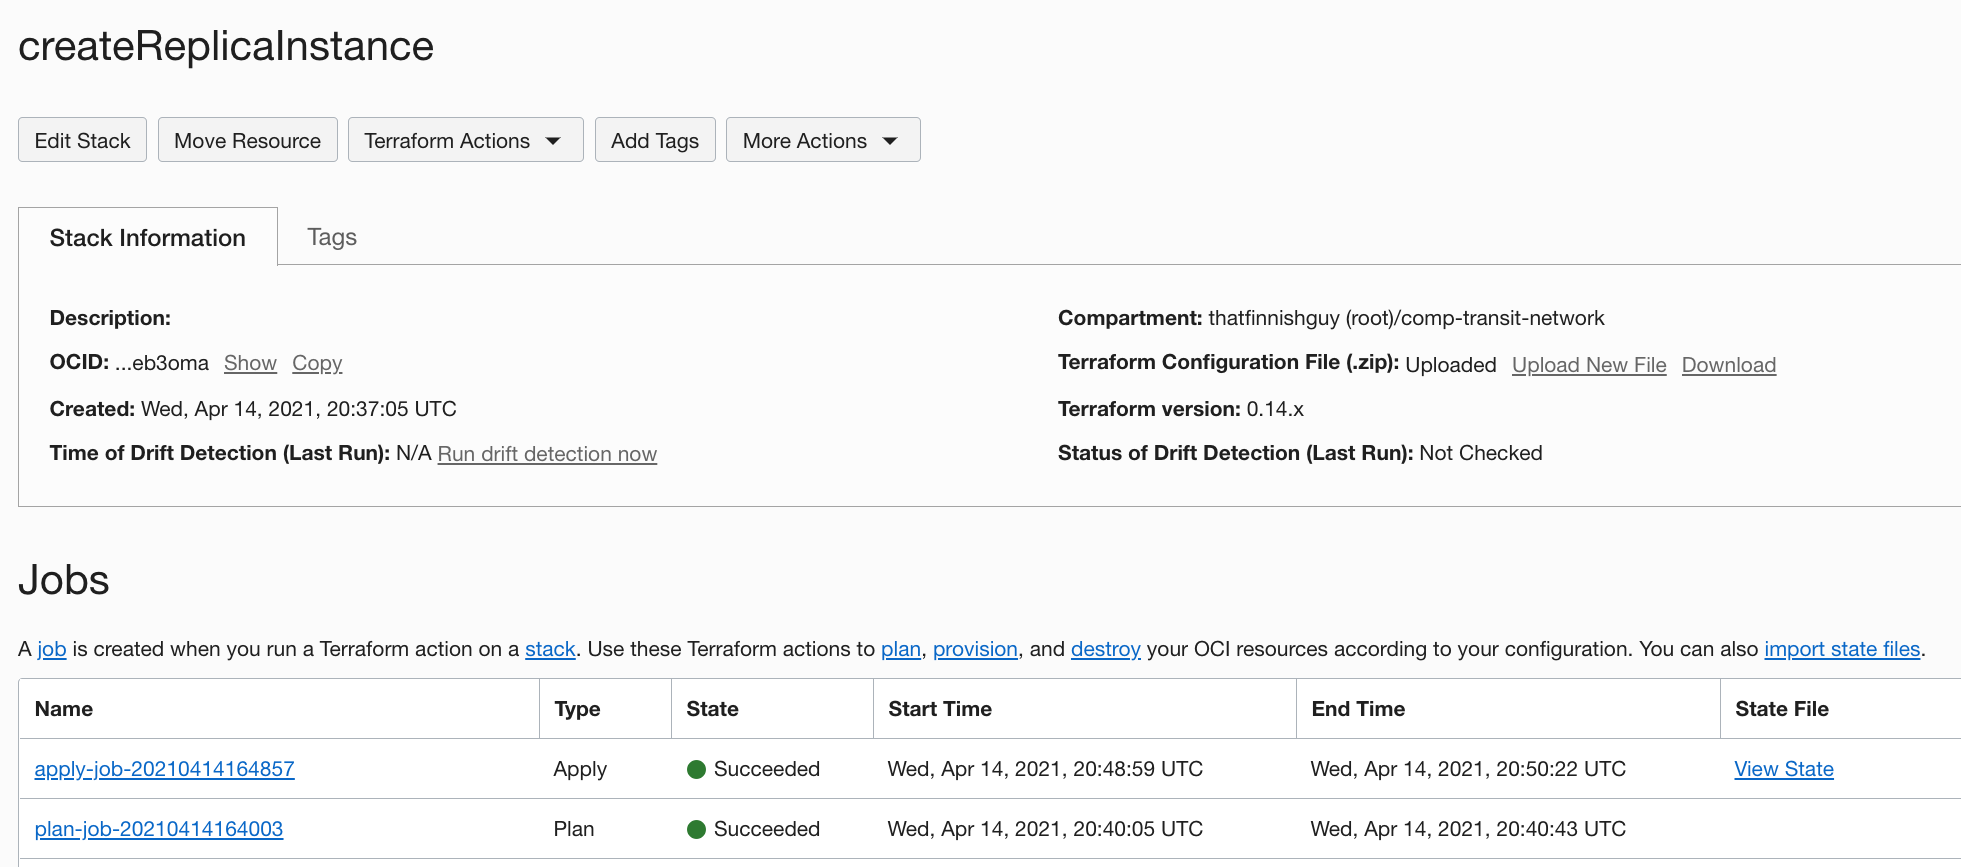Open the 'destroy' documentation link
The height and width of the screenshot is (867, 1961).
tap(1105, 649)
